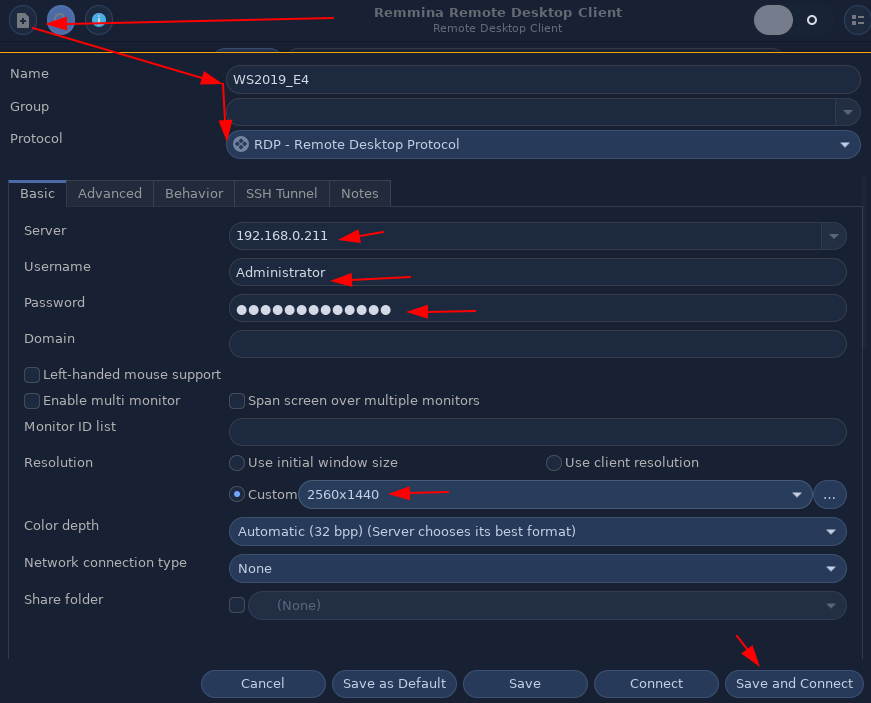Open the Behavior tab
The height and width of the screenshot is (703, 871).
coord(194,193)
